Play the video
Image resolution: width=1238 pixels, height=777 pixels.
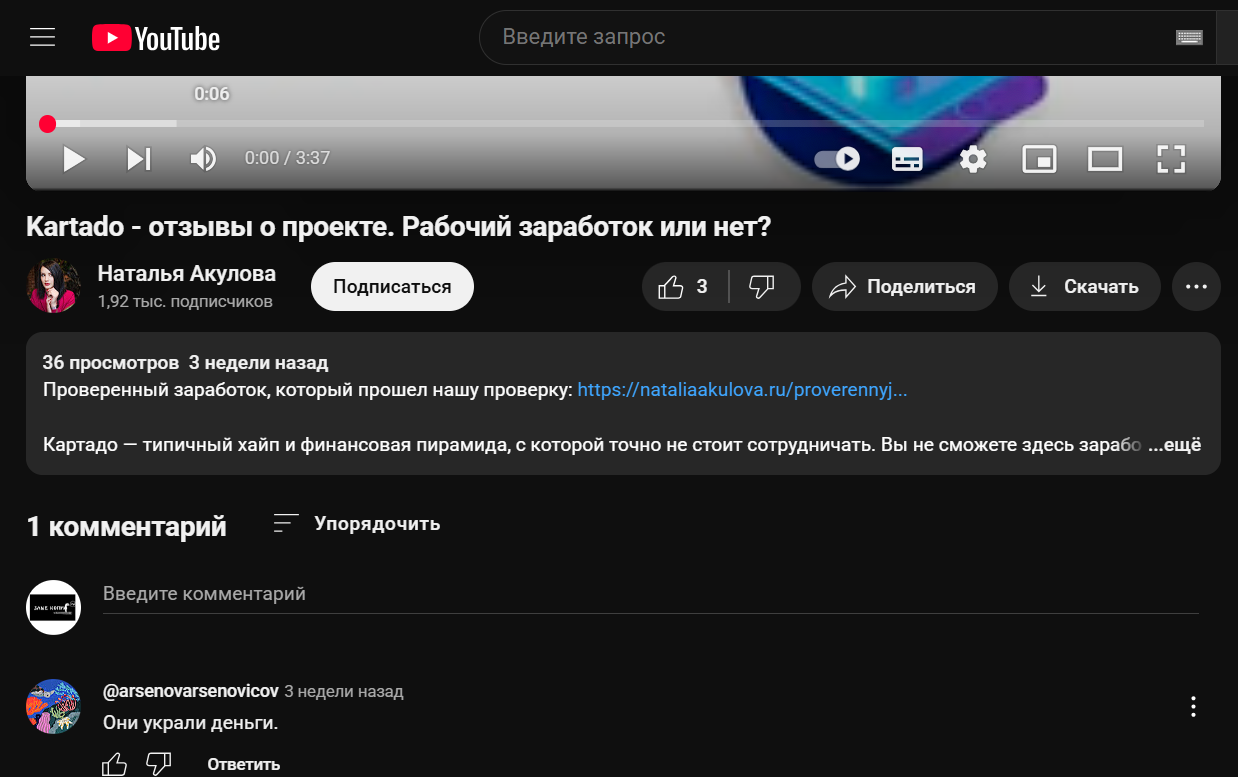pyautogui.click(x=73, y=159)
